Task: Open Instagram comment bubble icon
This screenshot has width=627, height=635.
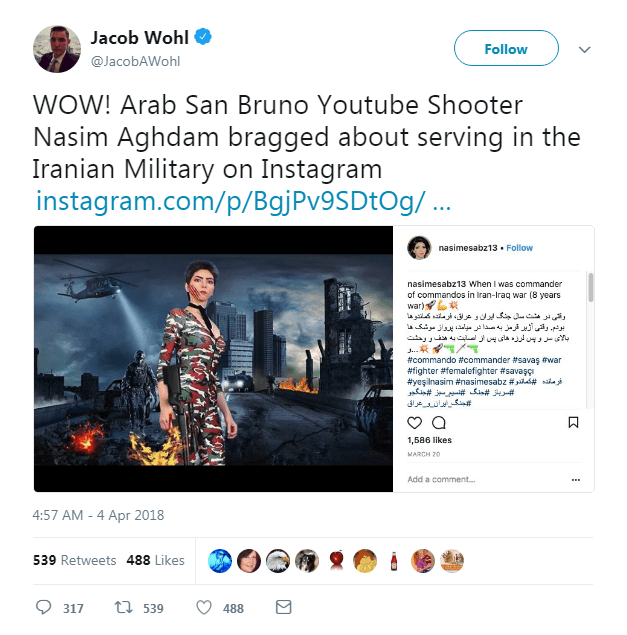Action: (439, 423)
